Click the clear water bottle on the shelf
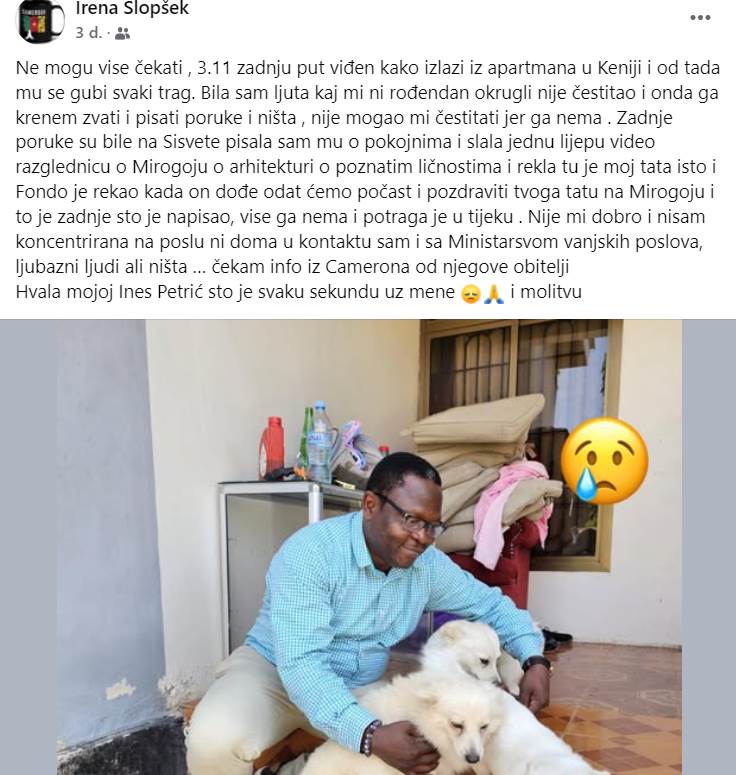736x775 pixels. click(x=321, y=442)
